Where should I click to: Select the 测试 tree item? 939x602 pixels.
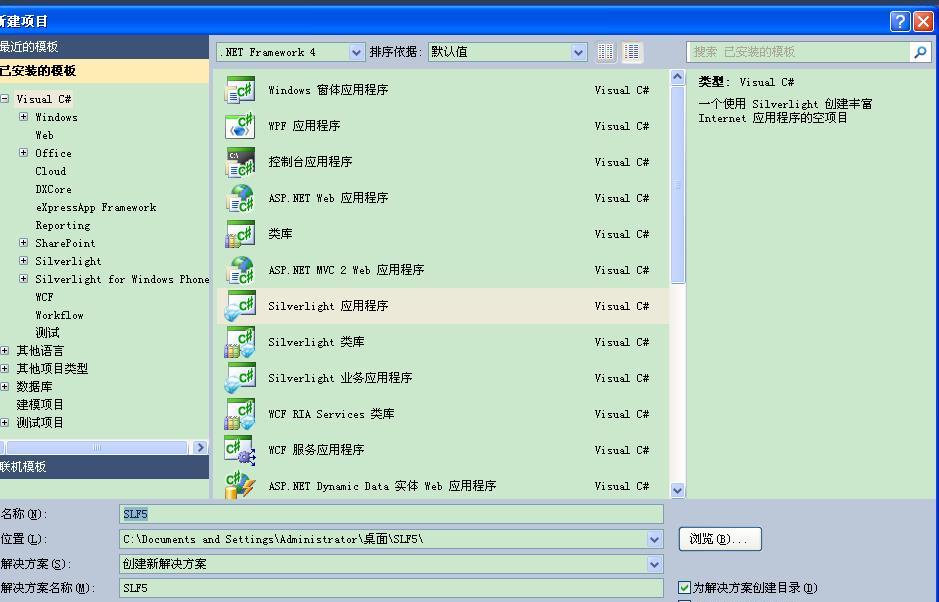pos(47,333)
